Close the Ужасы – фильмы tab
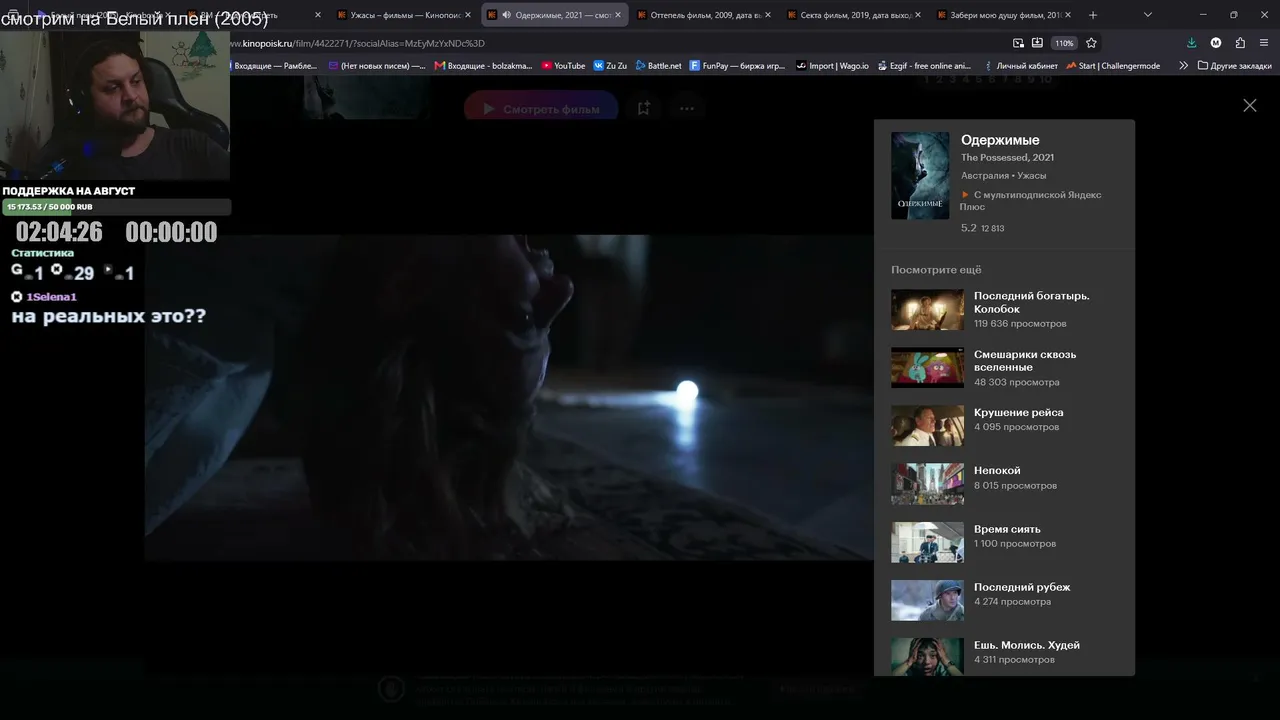Screen dimensions: 1280x720 pos(467,15)
